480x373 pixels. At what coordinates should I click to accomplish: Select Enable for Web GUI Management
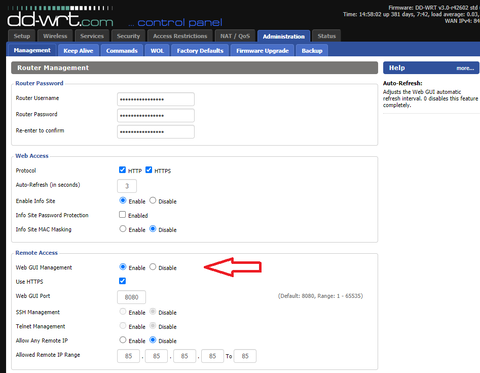pos(123,267)
